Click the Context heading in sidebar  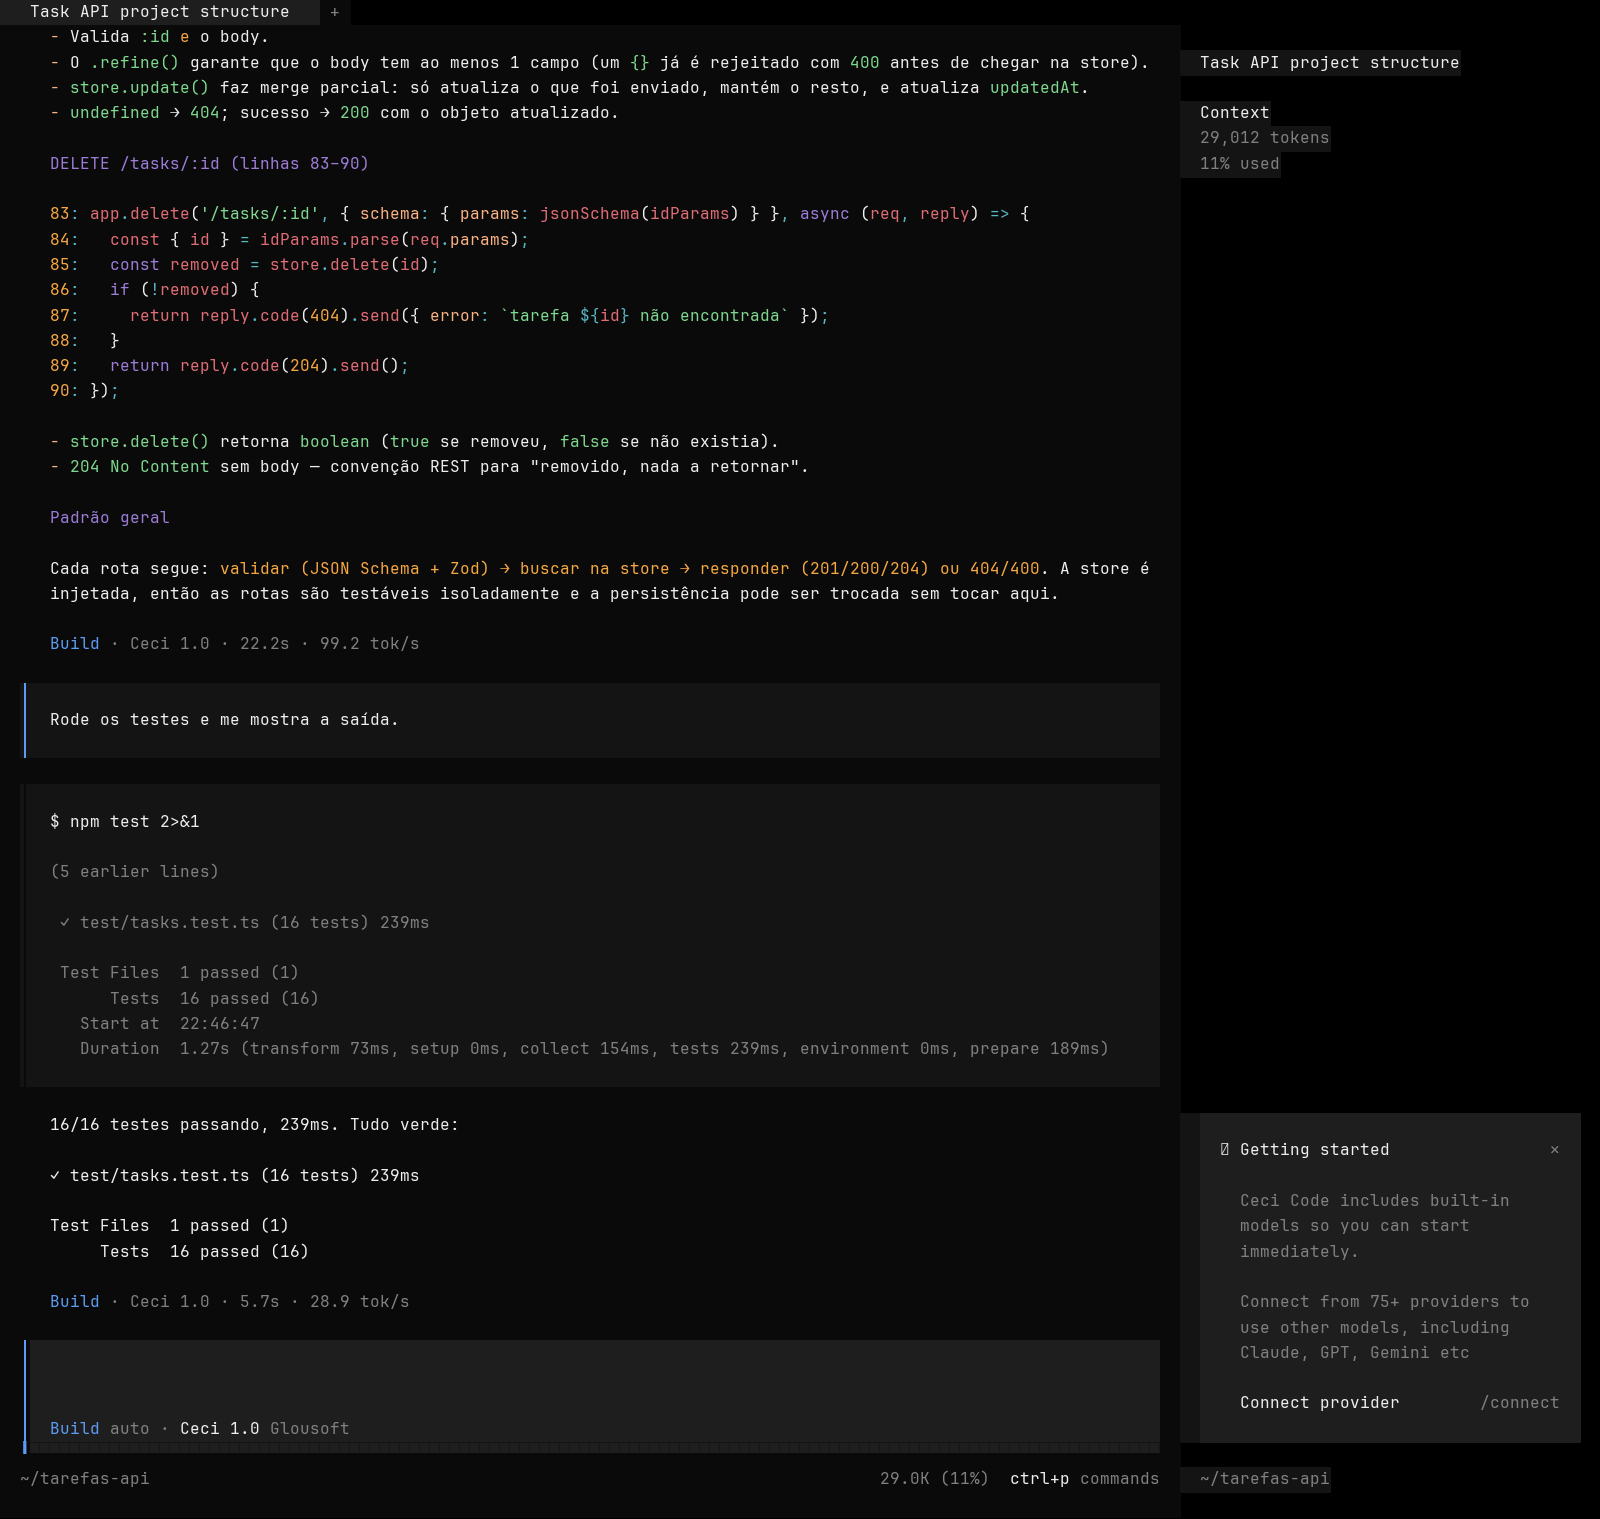[x=1234, y=113]
